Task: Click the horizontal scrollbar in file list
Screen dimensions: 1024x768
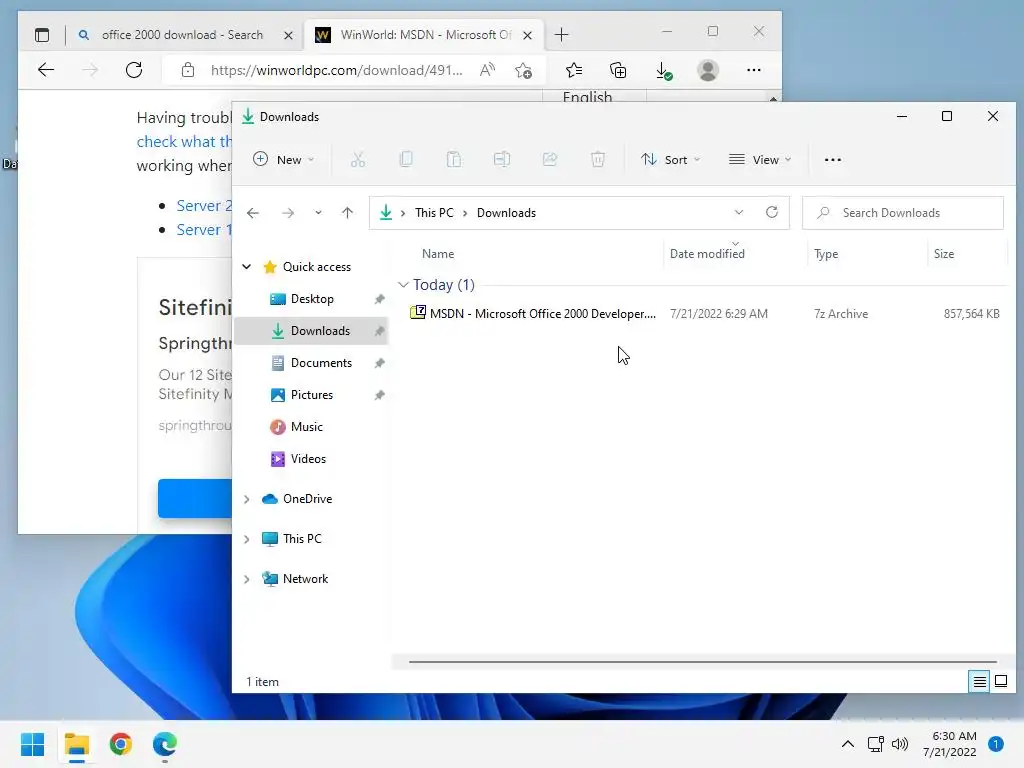Action: coord(703,662)
